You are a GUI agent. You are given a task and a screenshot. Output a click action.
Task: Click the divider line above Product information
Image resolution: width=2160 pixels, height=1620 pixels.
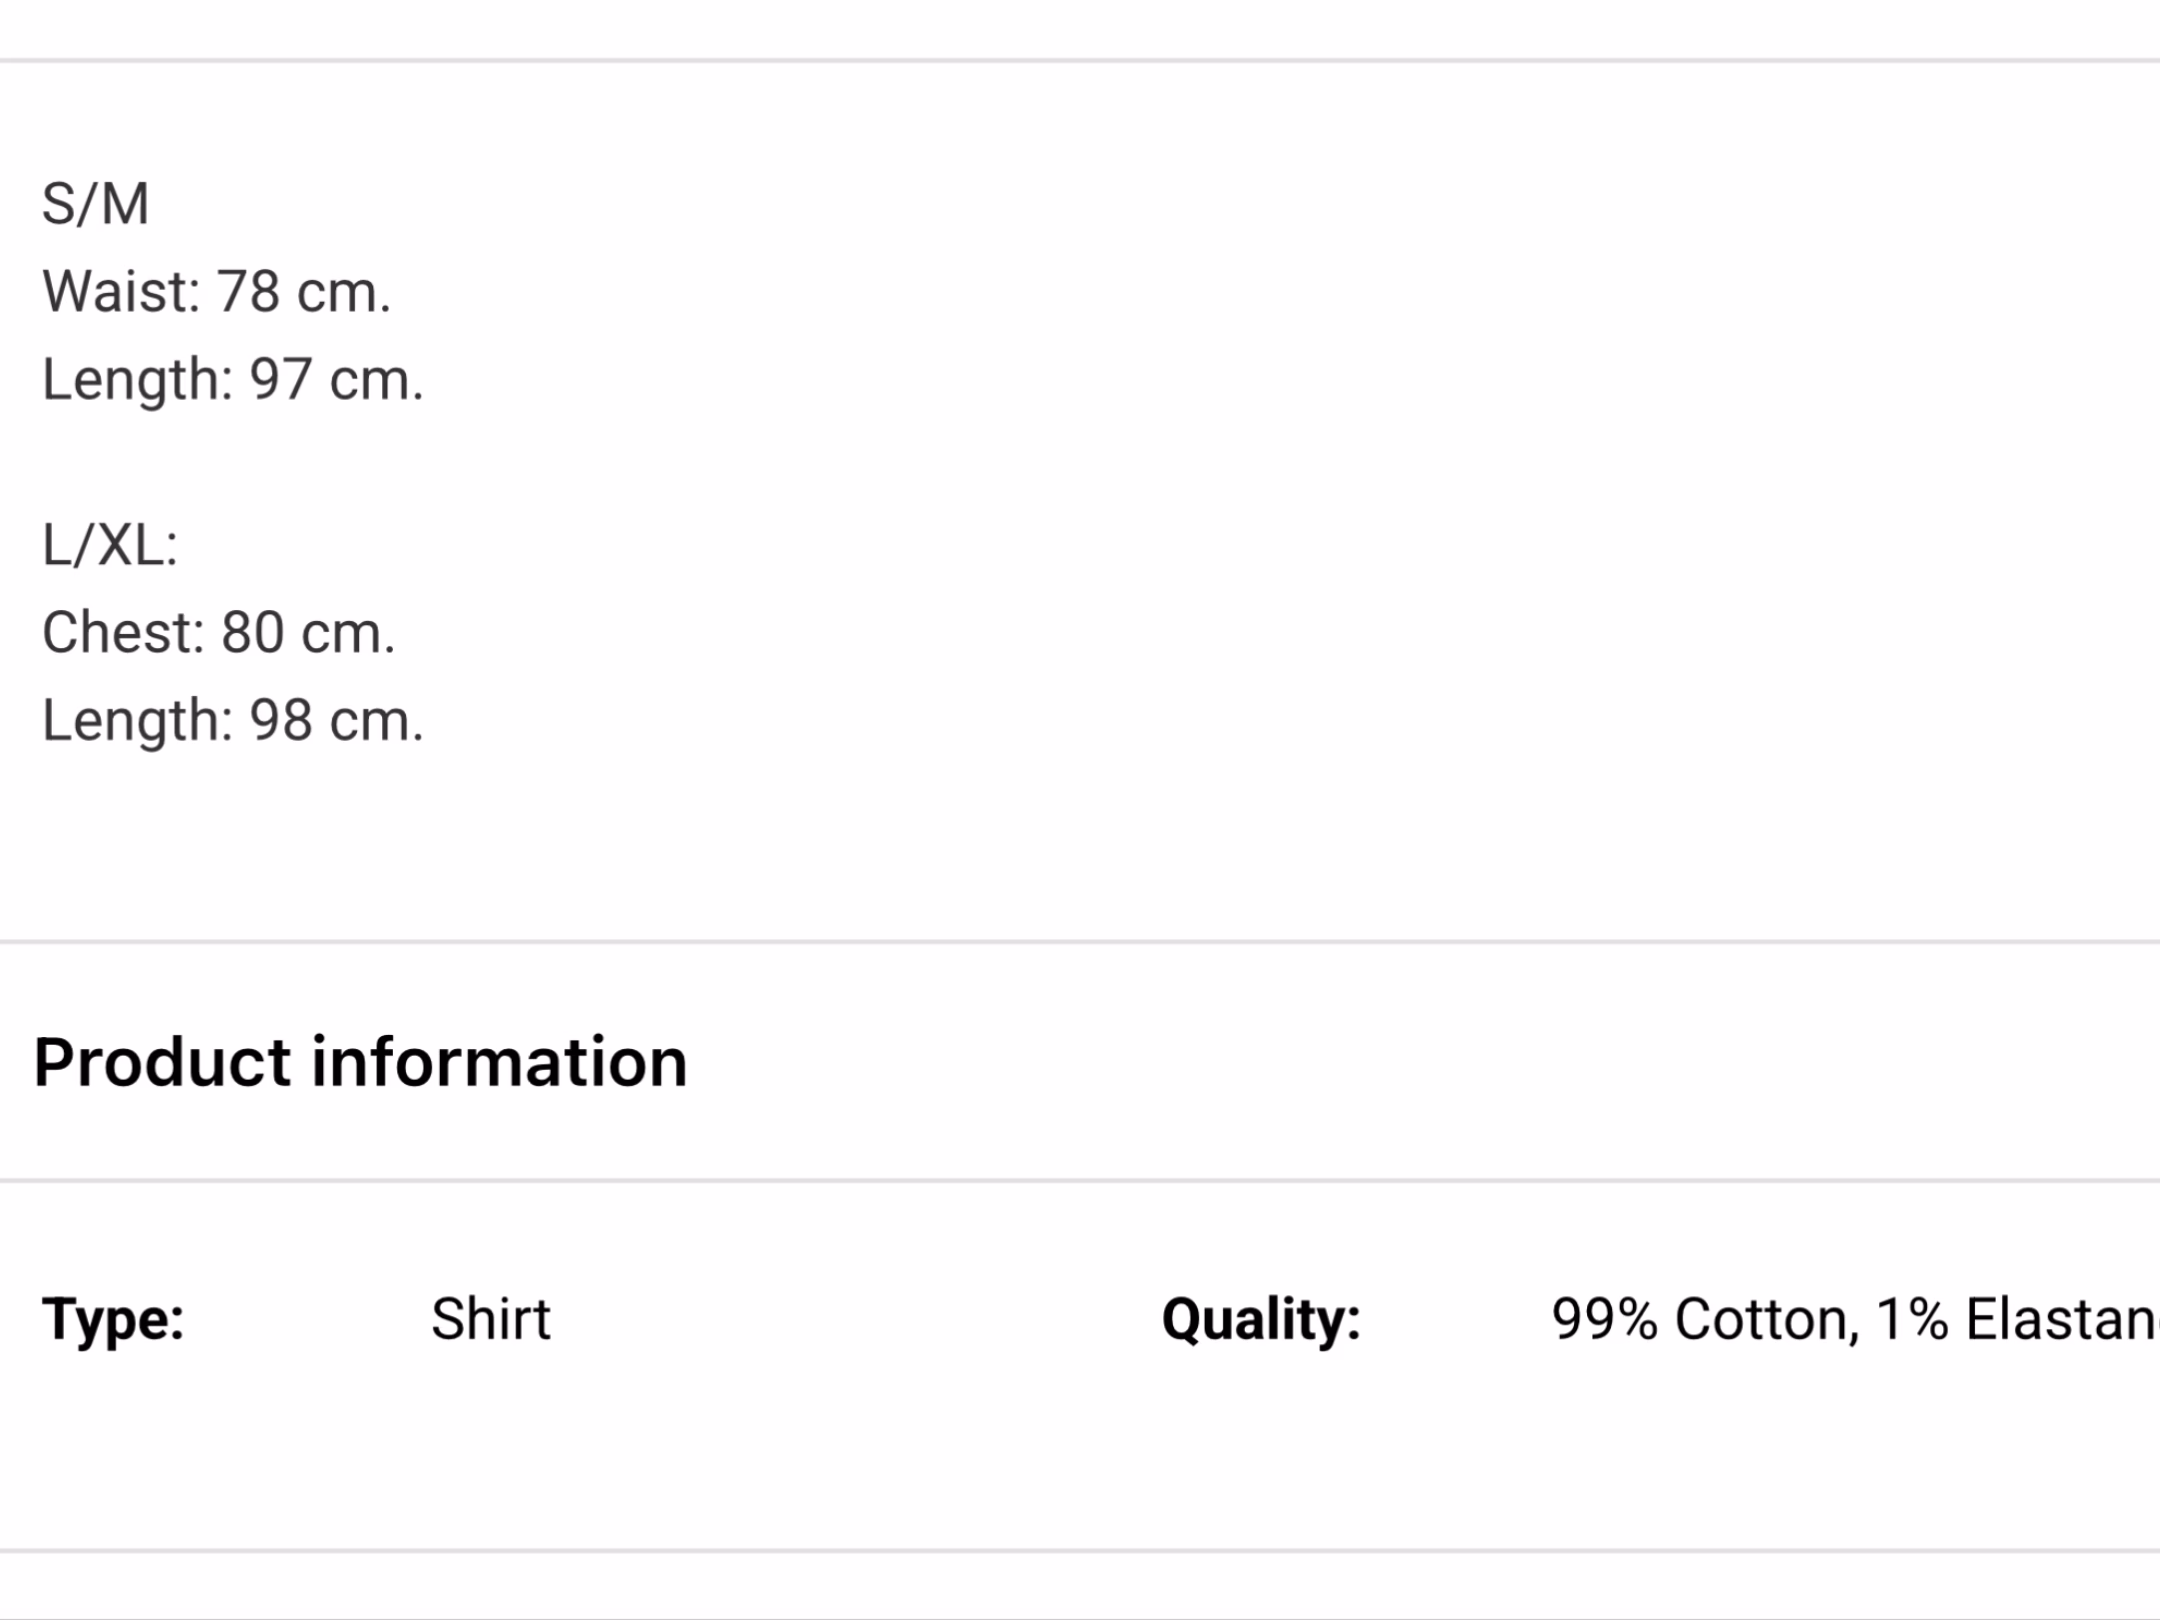1080,941
